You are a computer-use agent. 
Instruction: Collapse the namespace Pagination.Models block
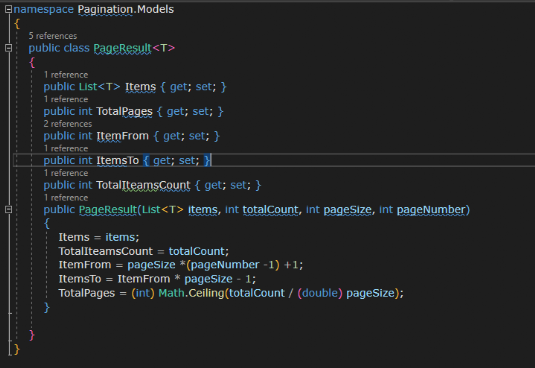click(x=9, y=9)
